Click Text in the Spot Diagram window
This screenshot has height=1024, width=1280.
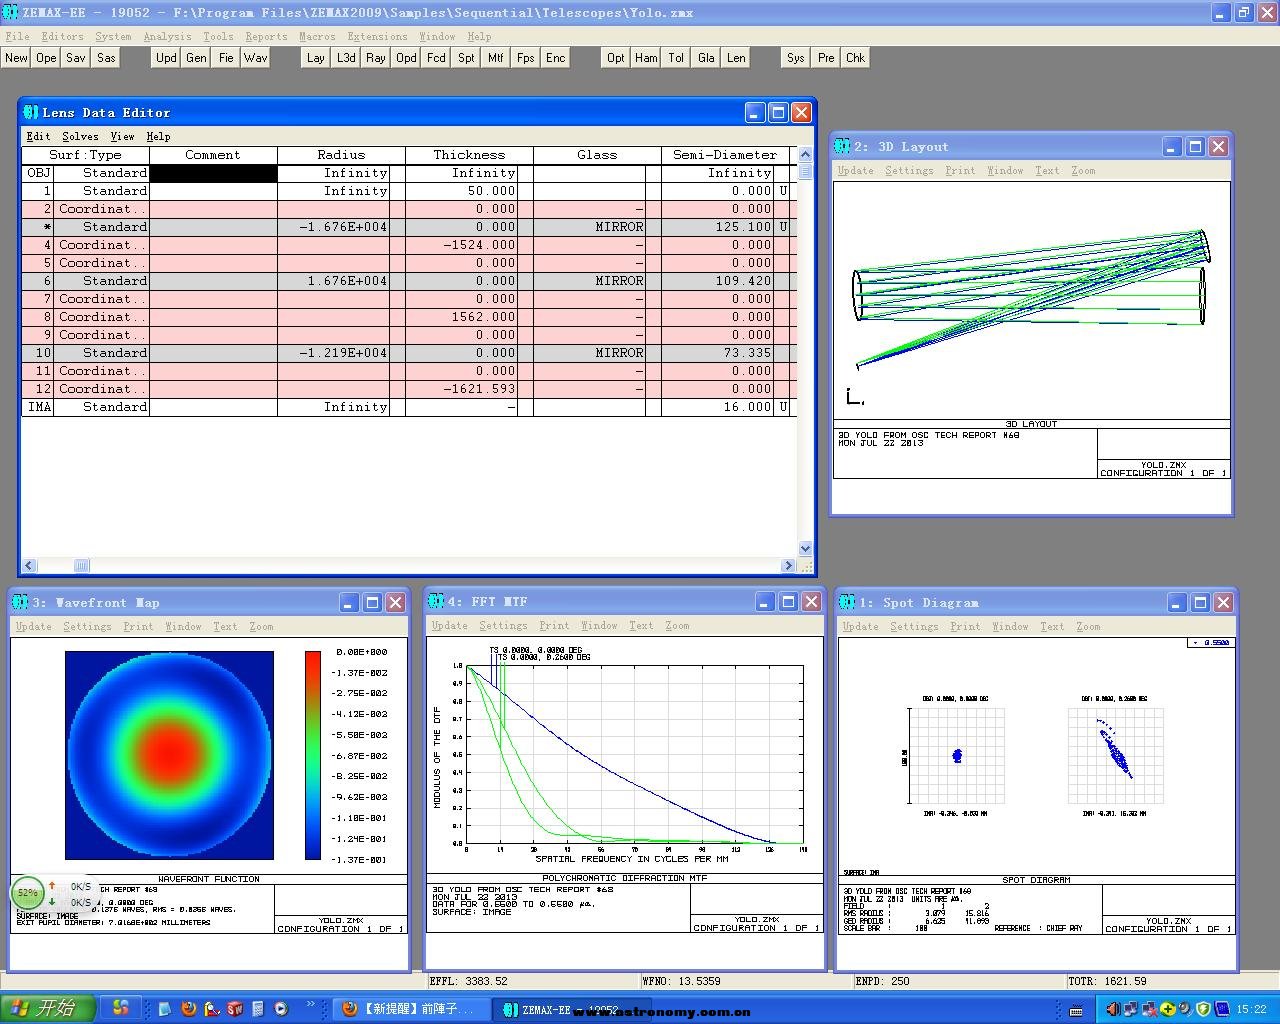point(1052,626)
